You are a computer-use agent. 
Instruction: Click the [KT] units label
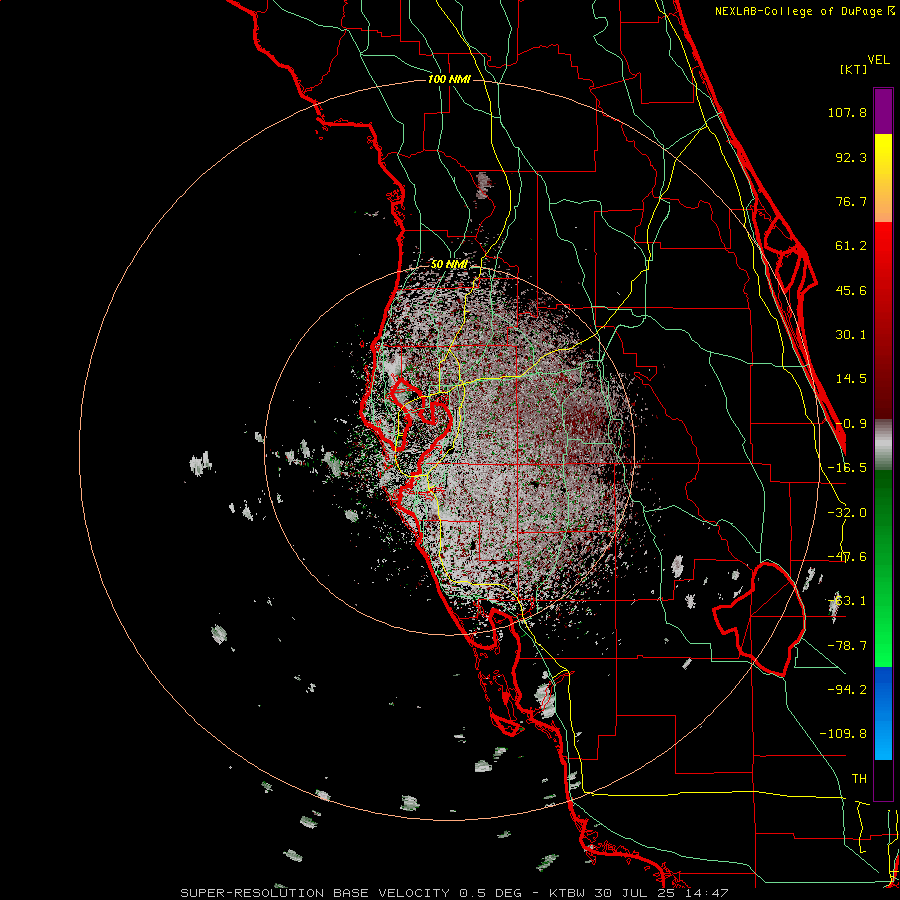click(x=854, y=69)
